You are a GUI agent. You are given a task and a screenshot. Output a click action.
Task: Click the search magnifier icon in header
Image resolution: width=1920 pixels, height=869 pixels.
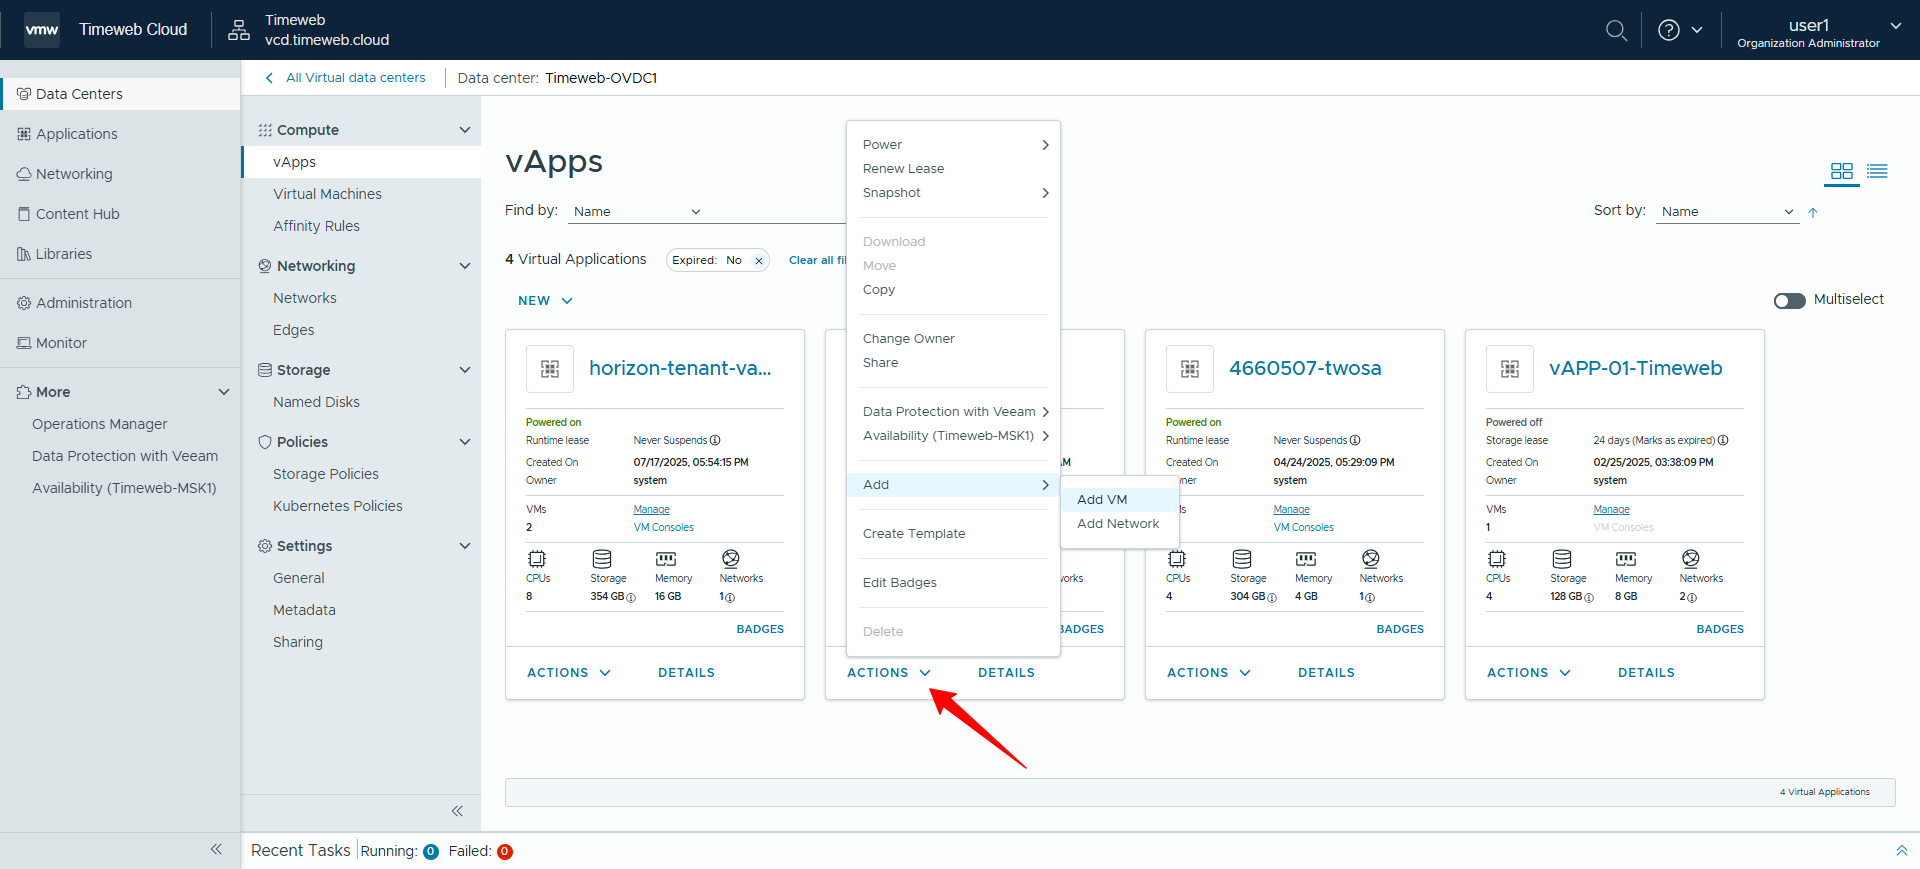coord(1616,30)
